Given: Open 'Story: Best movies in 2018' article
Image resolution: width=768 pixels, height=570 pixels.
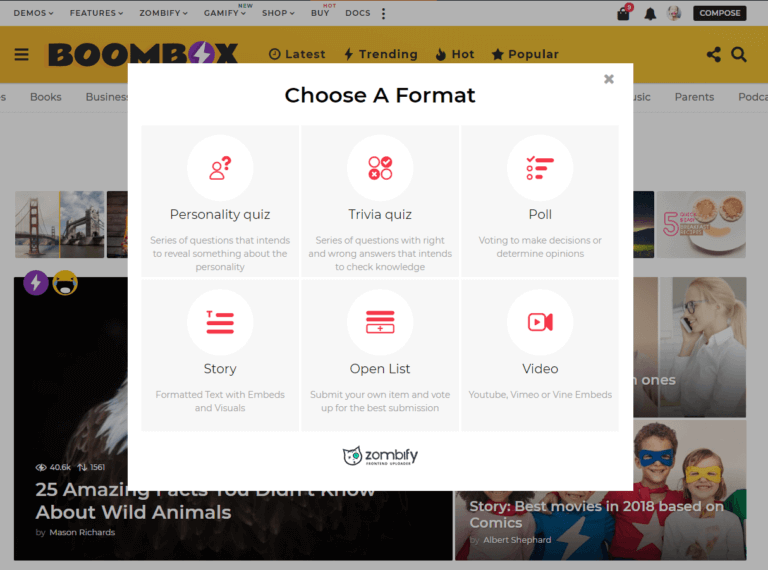Looking at the screenshot, I should click(596, 514).
